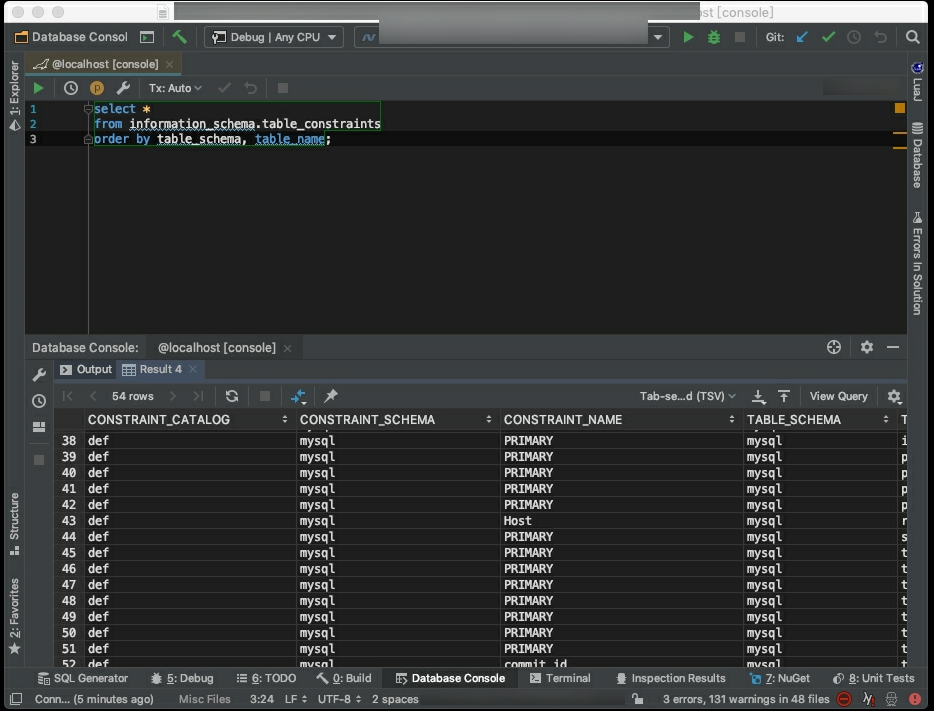
Task: Open the 5: Debug tool button
Action: pyautogui.click(x=182, y=678)
